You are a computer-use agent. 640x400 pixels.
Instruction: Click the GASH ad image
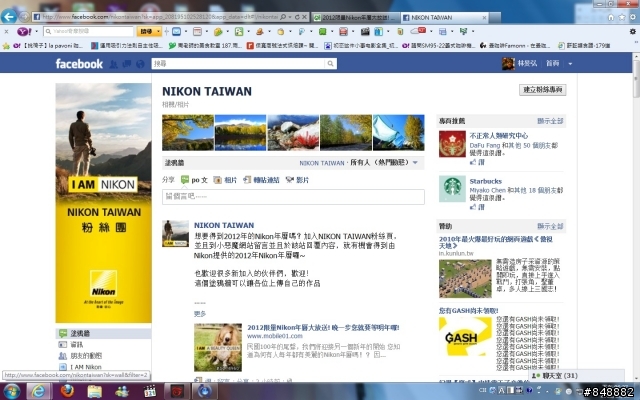465,337
